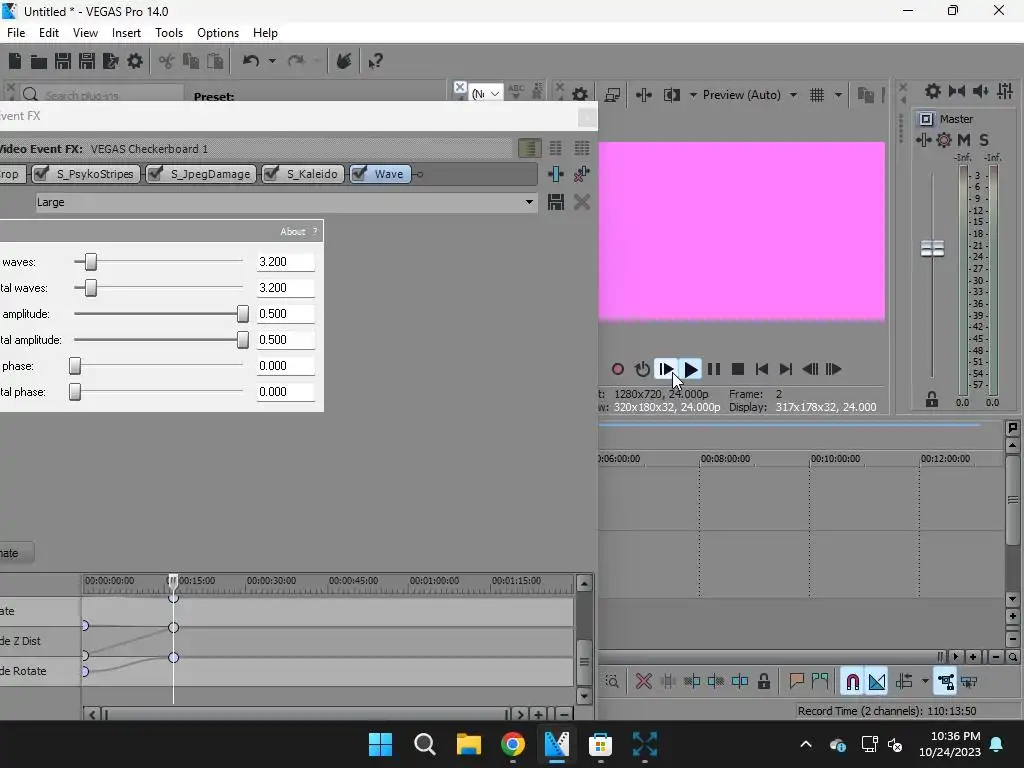Toggle S_Kaleido effect checkbox
The image size is (1024, 768).
point(271,174)
